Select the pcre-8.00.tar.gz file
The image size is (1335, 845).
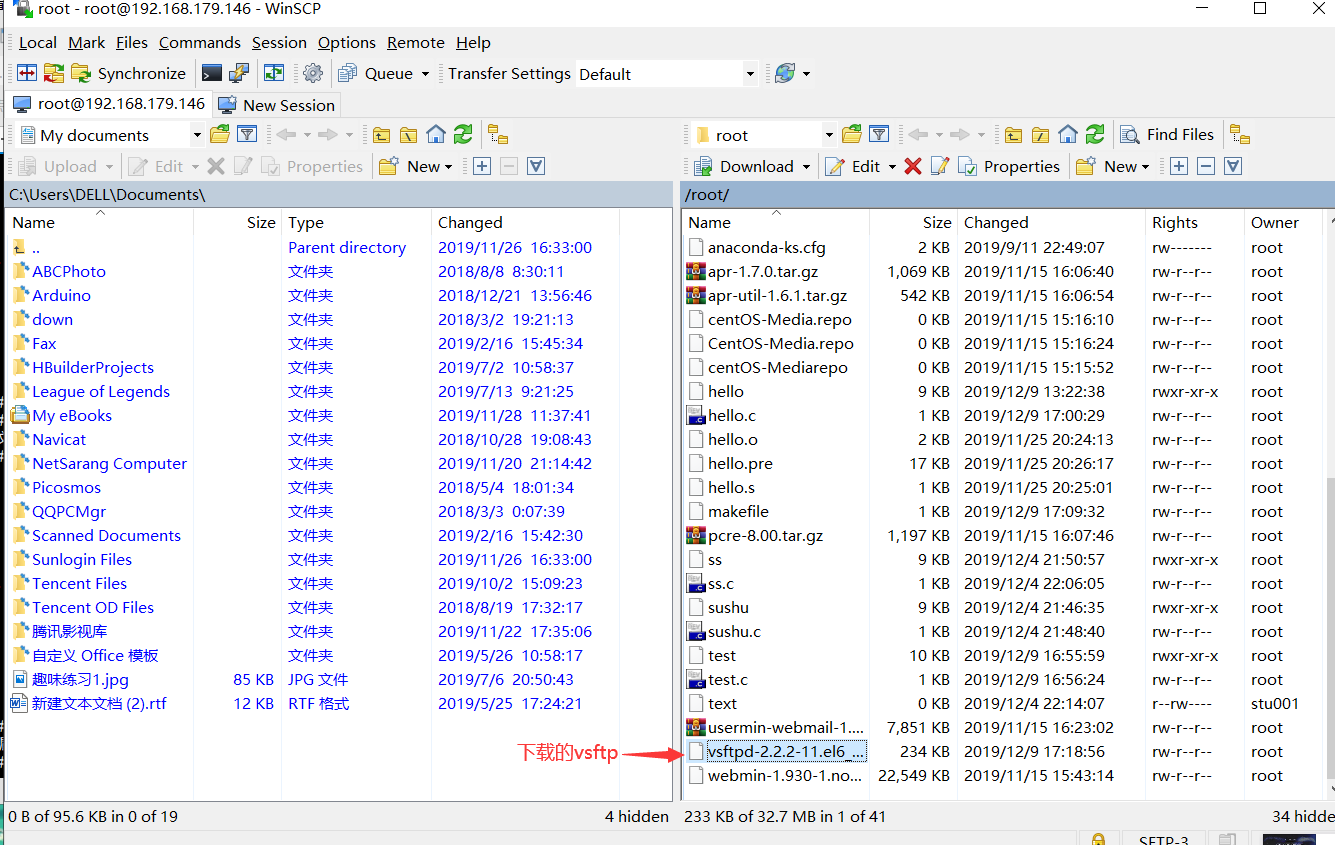(x=766, y=535)
